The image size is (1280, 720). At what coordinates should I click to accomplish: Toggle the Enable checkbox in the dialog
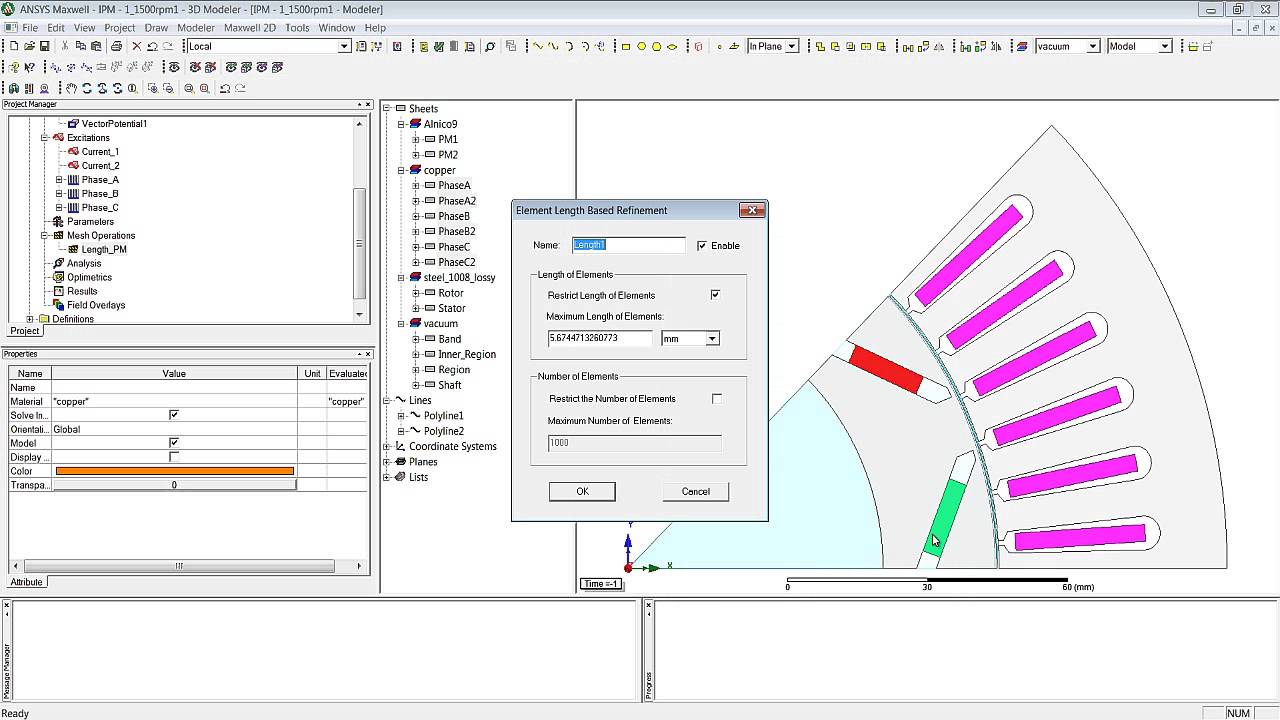tap(702, 245)
